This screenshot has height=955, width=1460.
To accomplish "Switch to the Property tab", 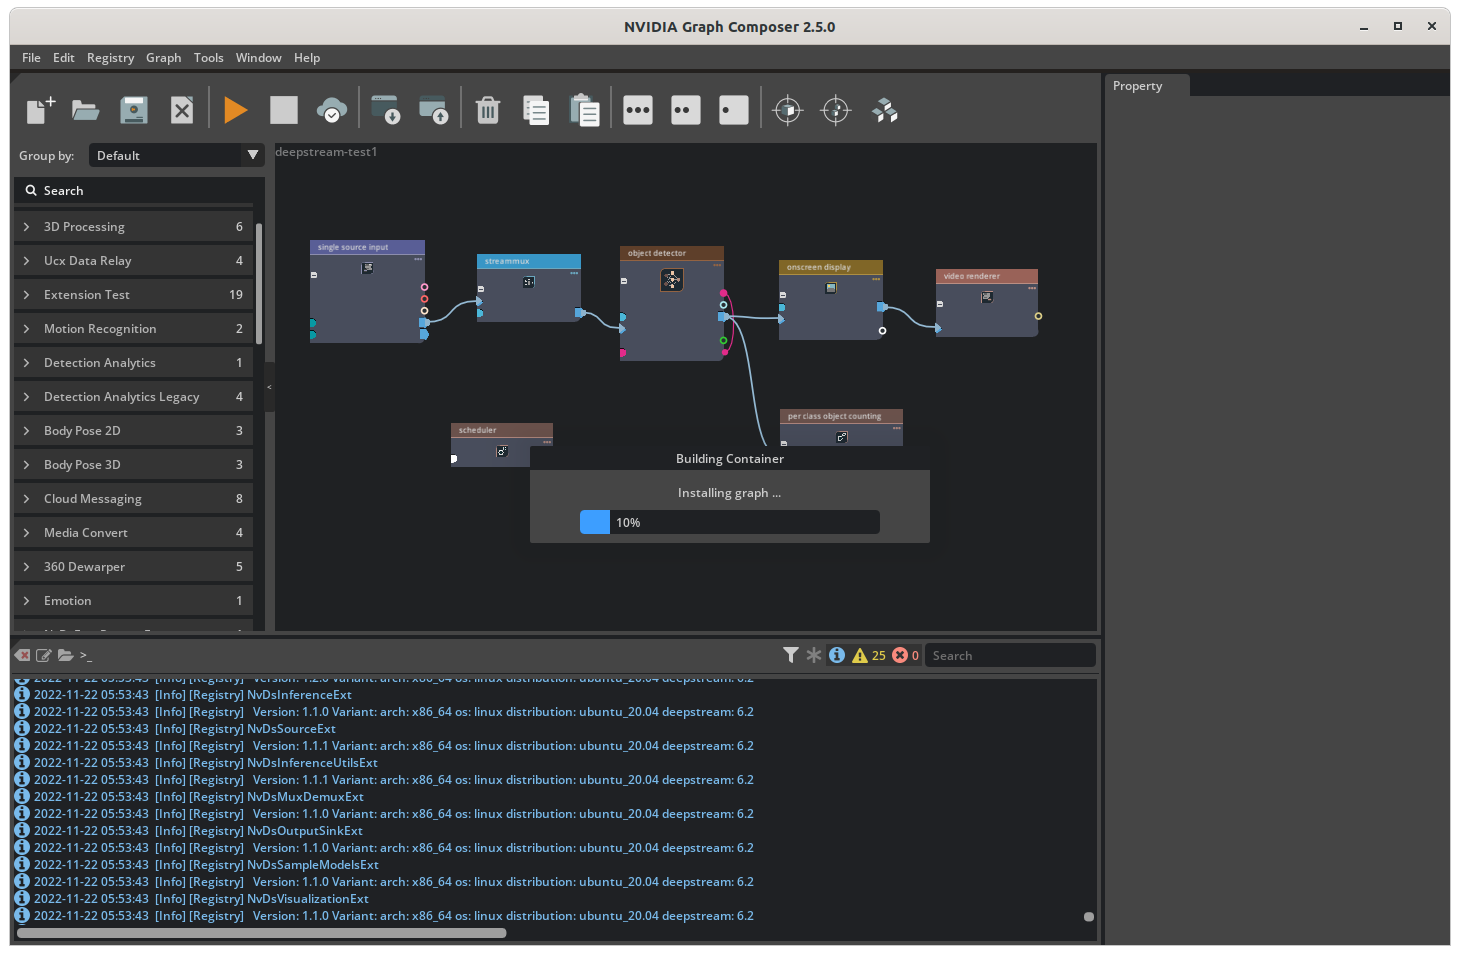I will coord(1147,86).
